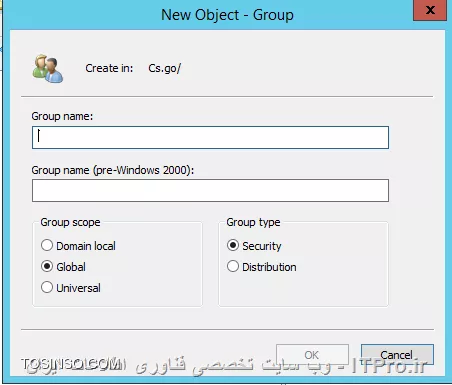The height and width of the screenshot is (385, 452).
Task: Click the Cancel button
Action: coord(397,355)
